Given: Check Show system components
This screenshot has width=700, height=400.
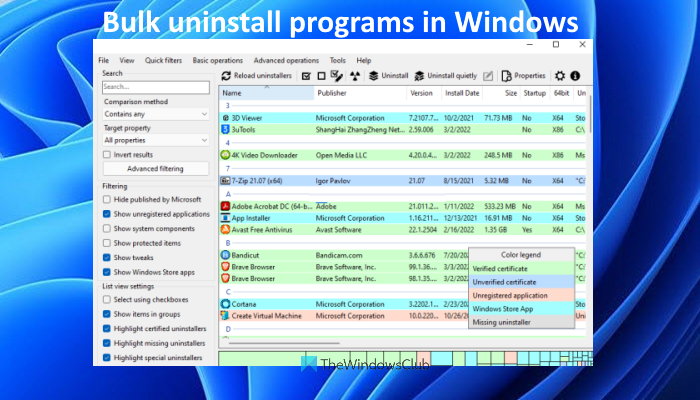Looking at the screenshot, I should click(x=107, y=229).
